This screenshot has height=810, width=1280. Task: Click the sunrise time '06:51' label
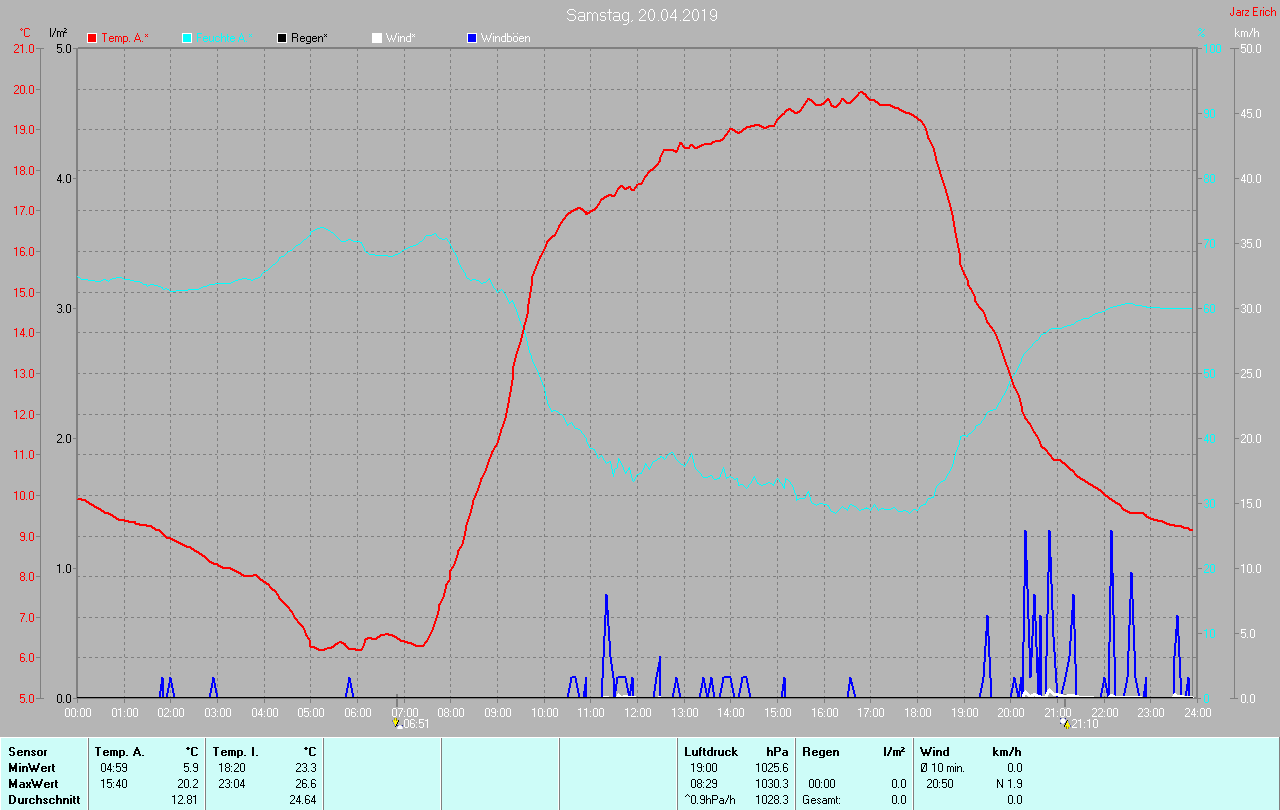416,724
